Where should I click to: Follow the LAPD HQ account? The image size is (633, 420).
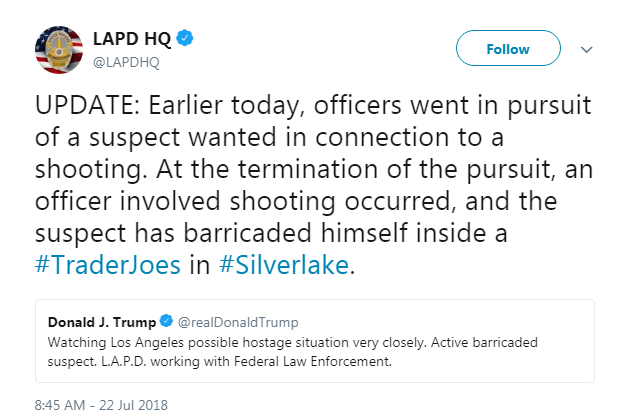point(507,49)
